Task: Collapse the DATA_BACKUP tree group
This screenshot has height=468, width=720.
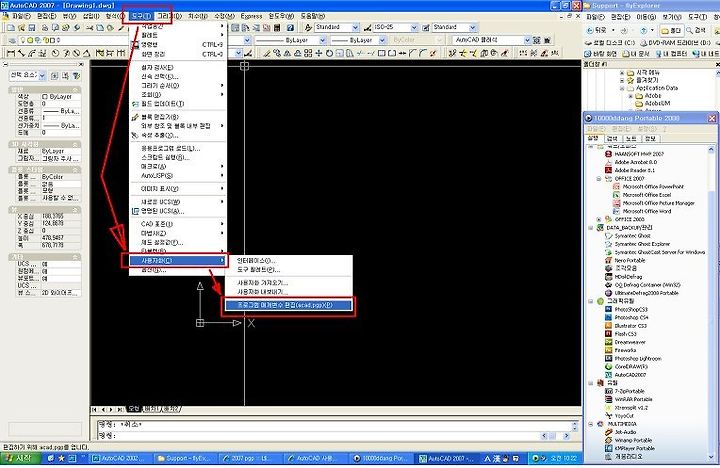Action: (x=591, y=228)
